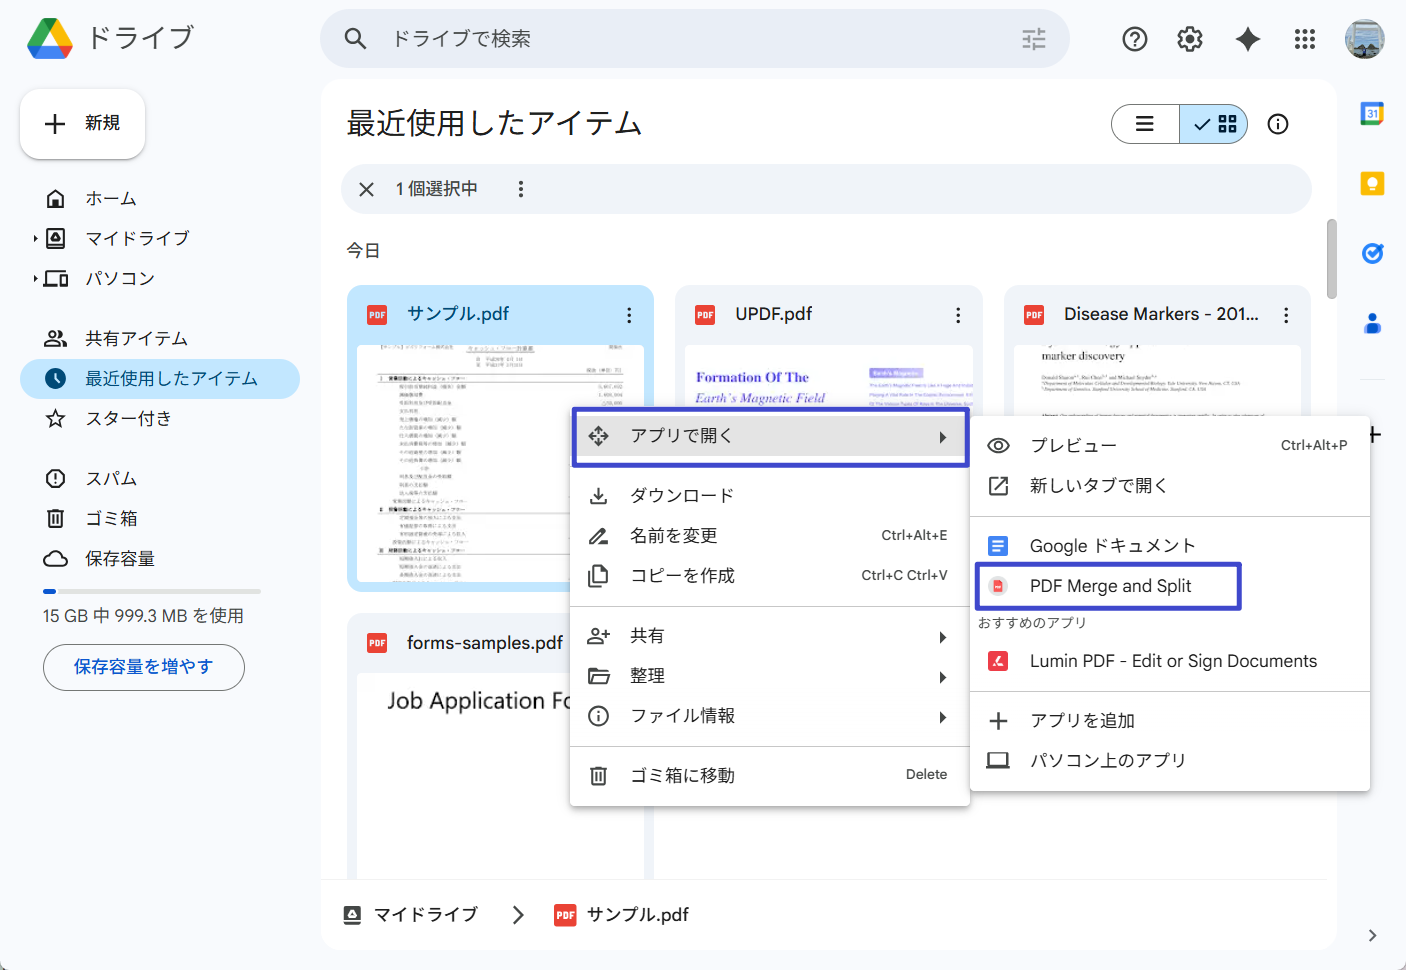Open advanced search filter options icon

point(1034,39)
